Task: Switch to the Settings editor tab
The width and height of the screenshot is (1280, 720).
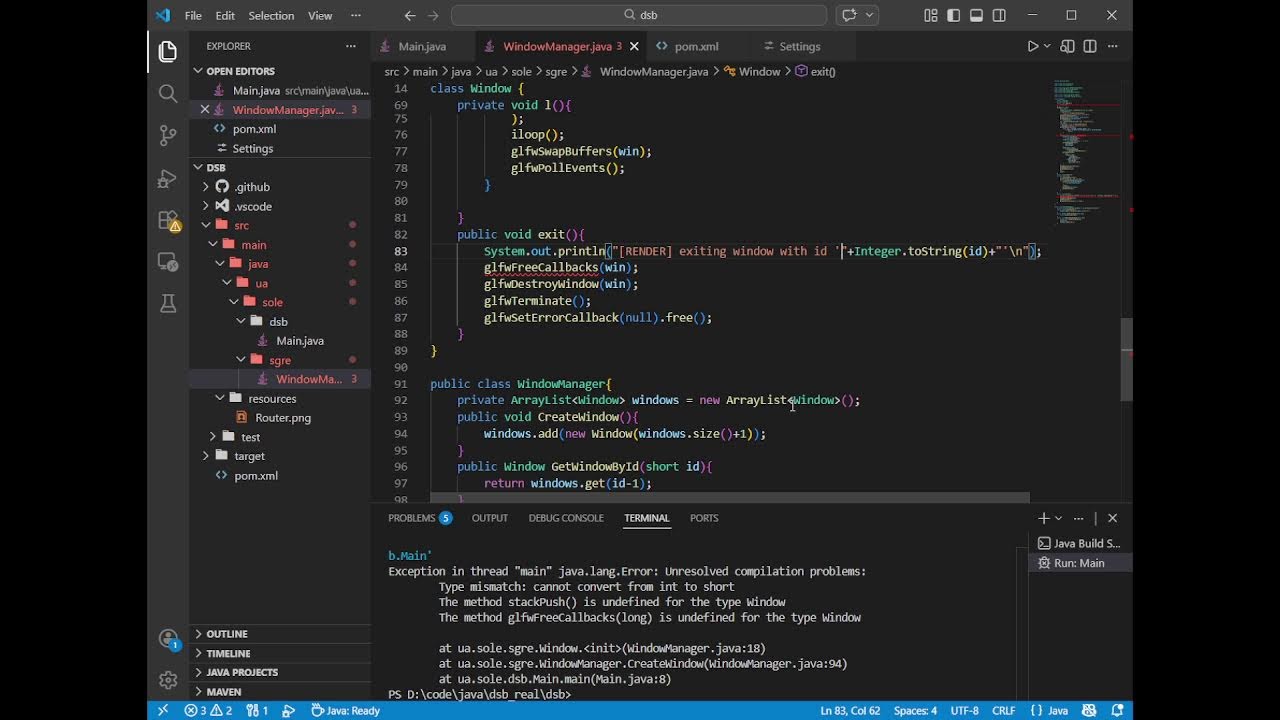Action: point(800,46)
